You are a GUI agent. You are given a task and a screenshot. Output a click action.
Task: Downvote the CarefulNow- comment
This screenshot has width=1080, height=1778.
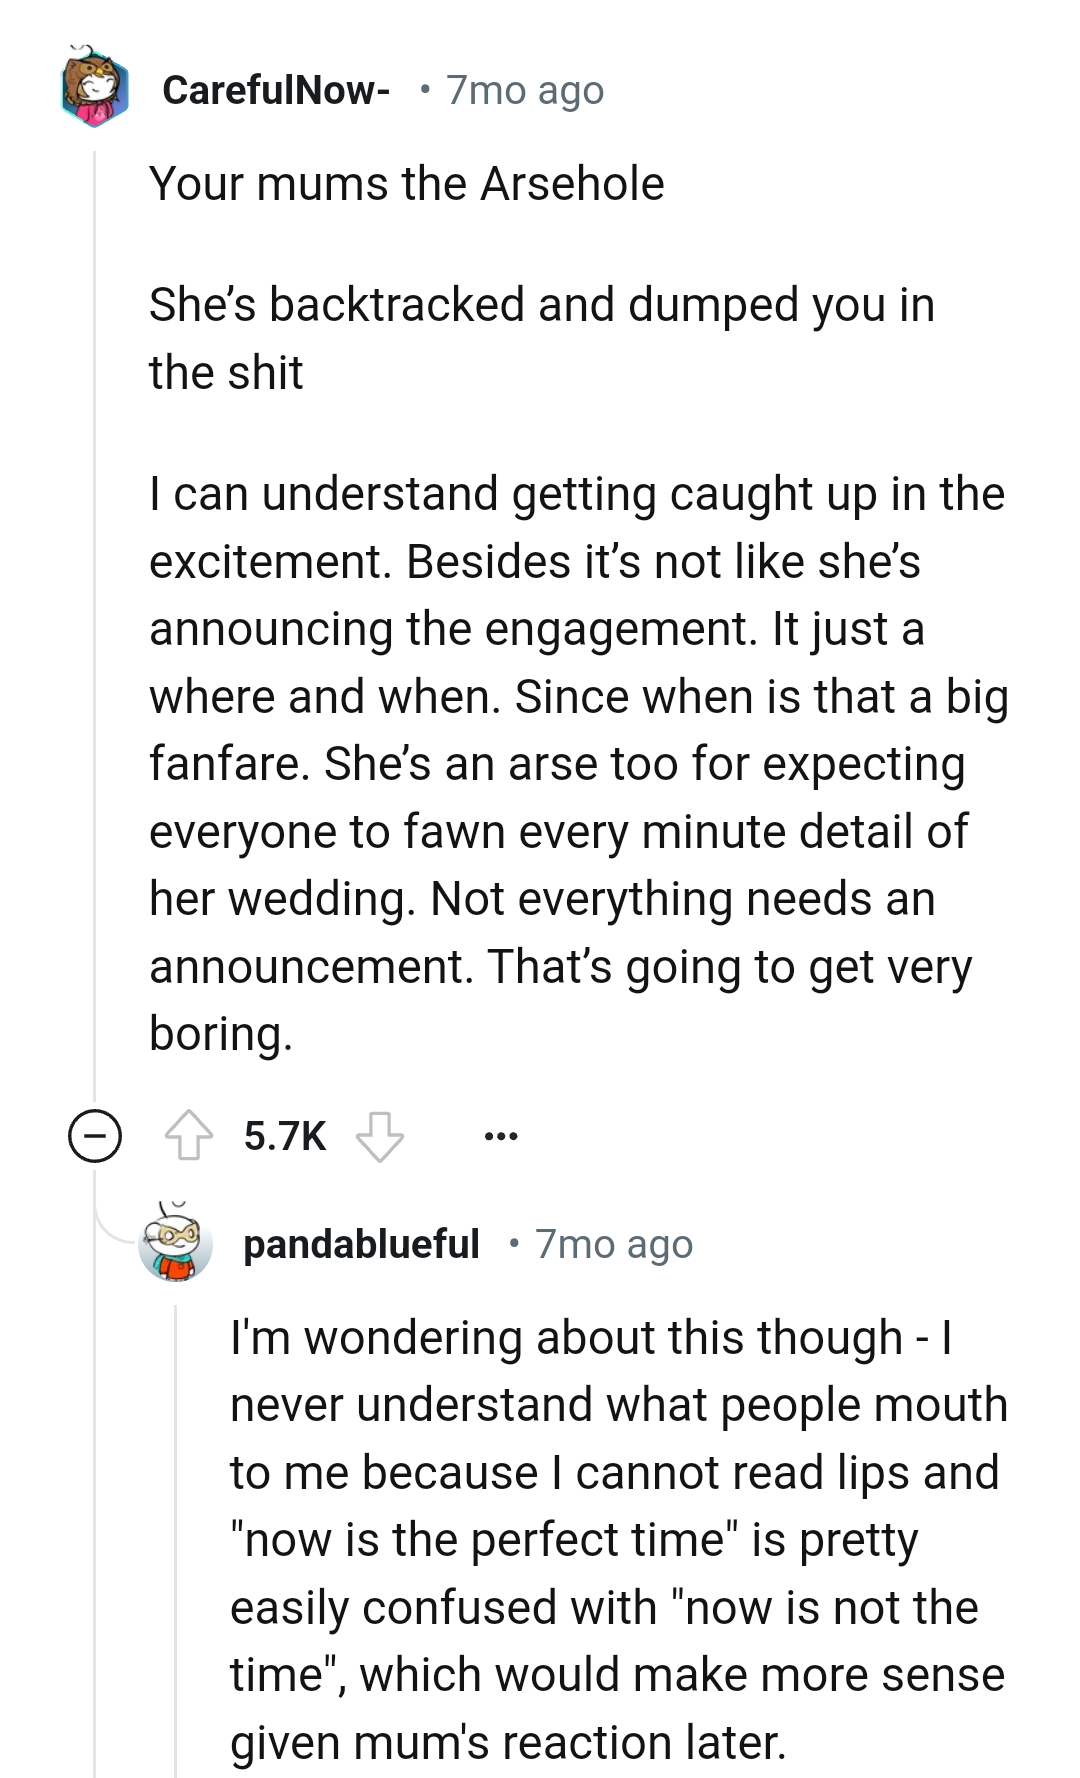tap(380, 1136)
